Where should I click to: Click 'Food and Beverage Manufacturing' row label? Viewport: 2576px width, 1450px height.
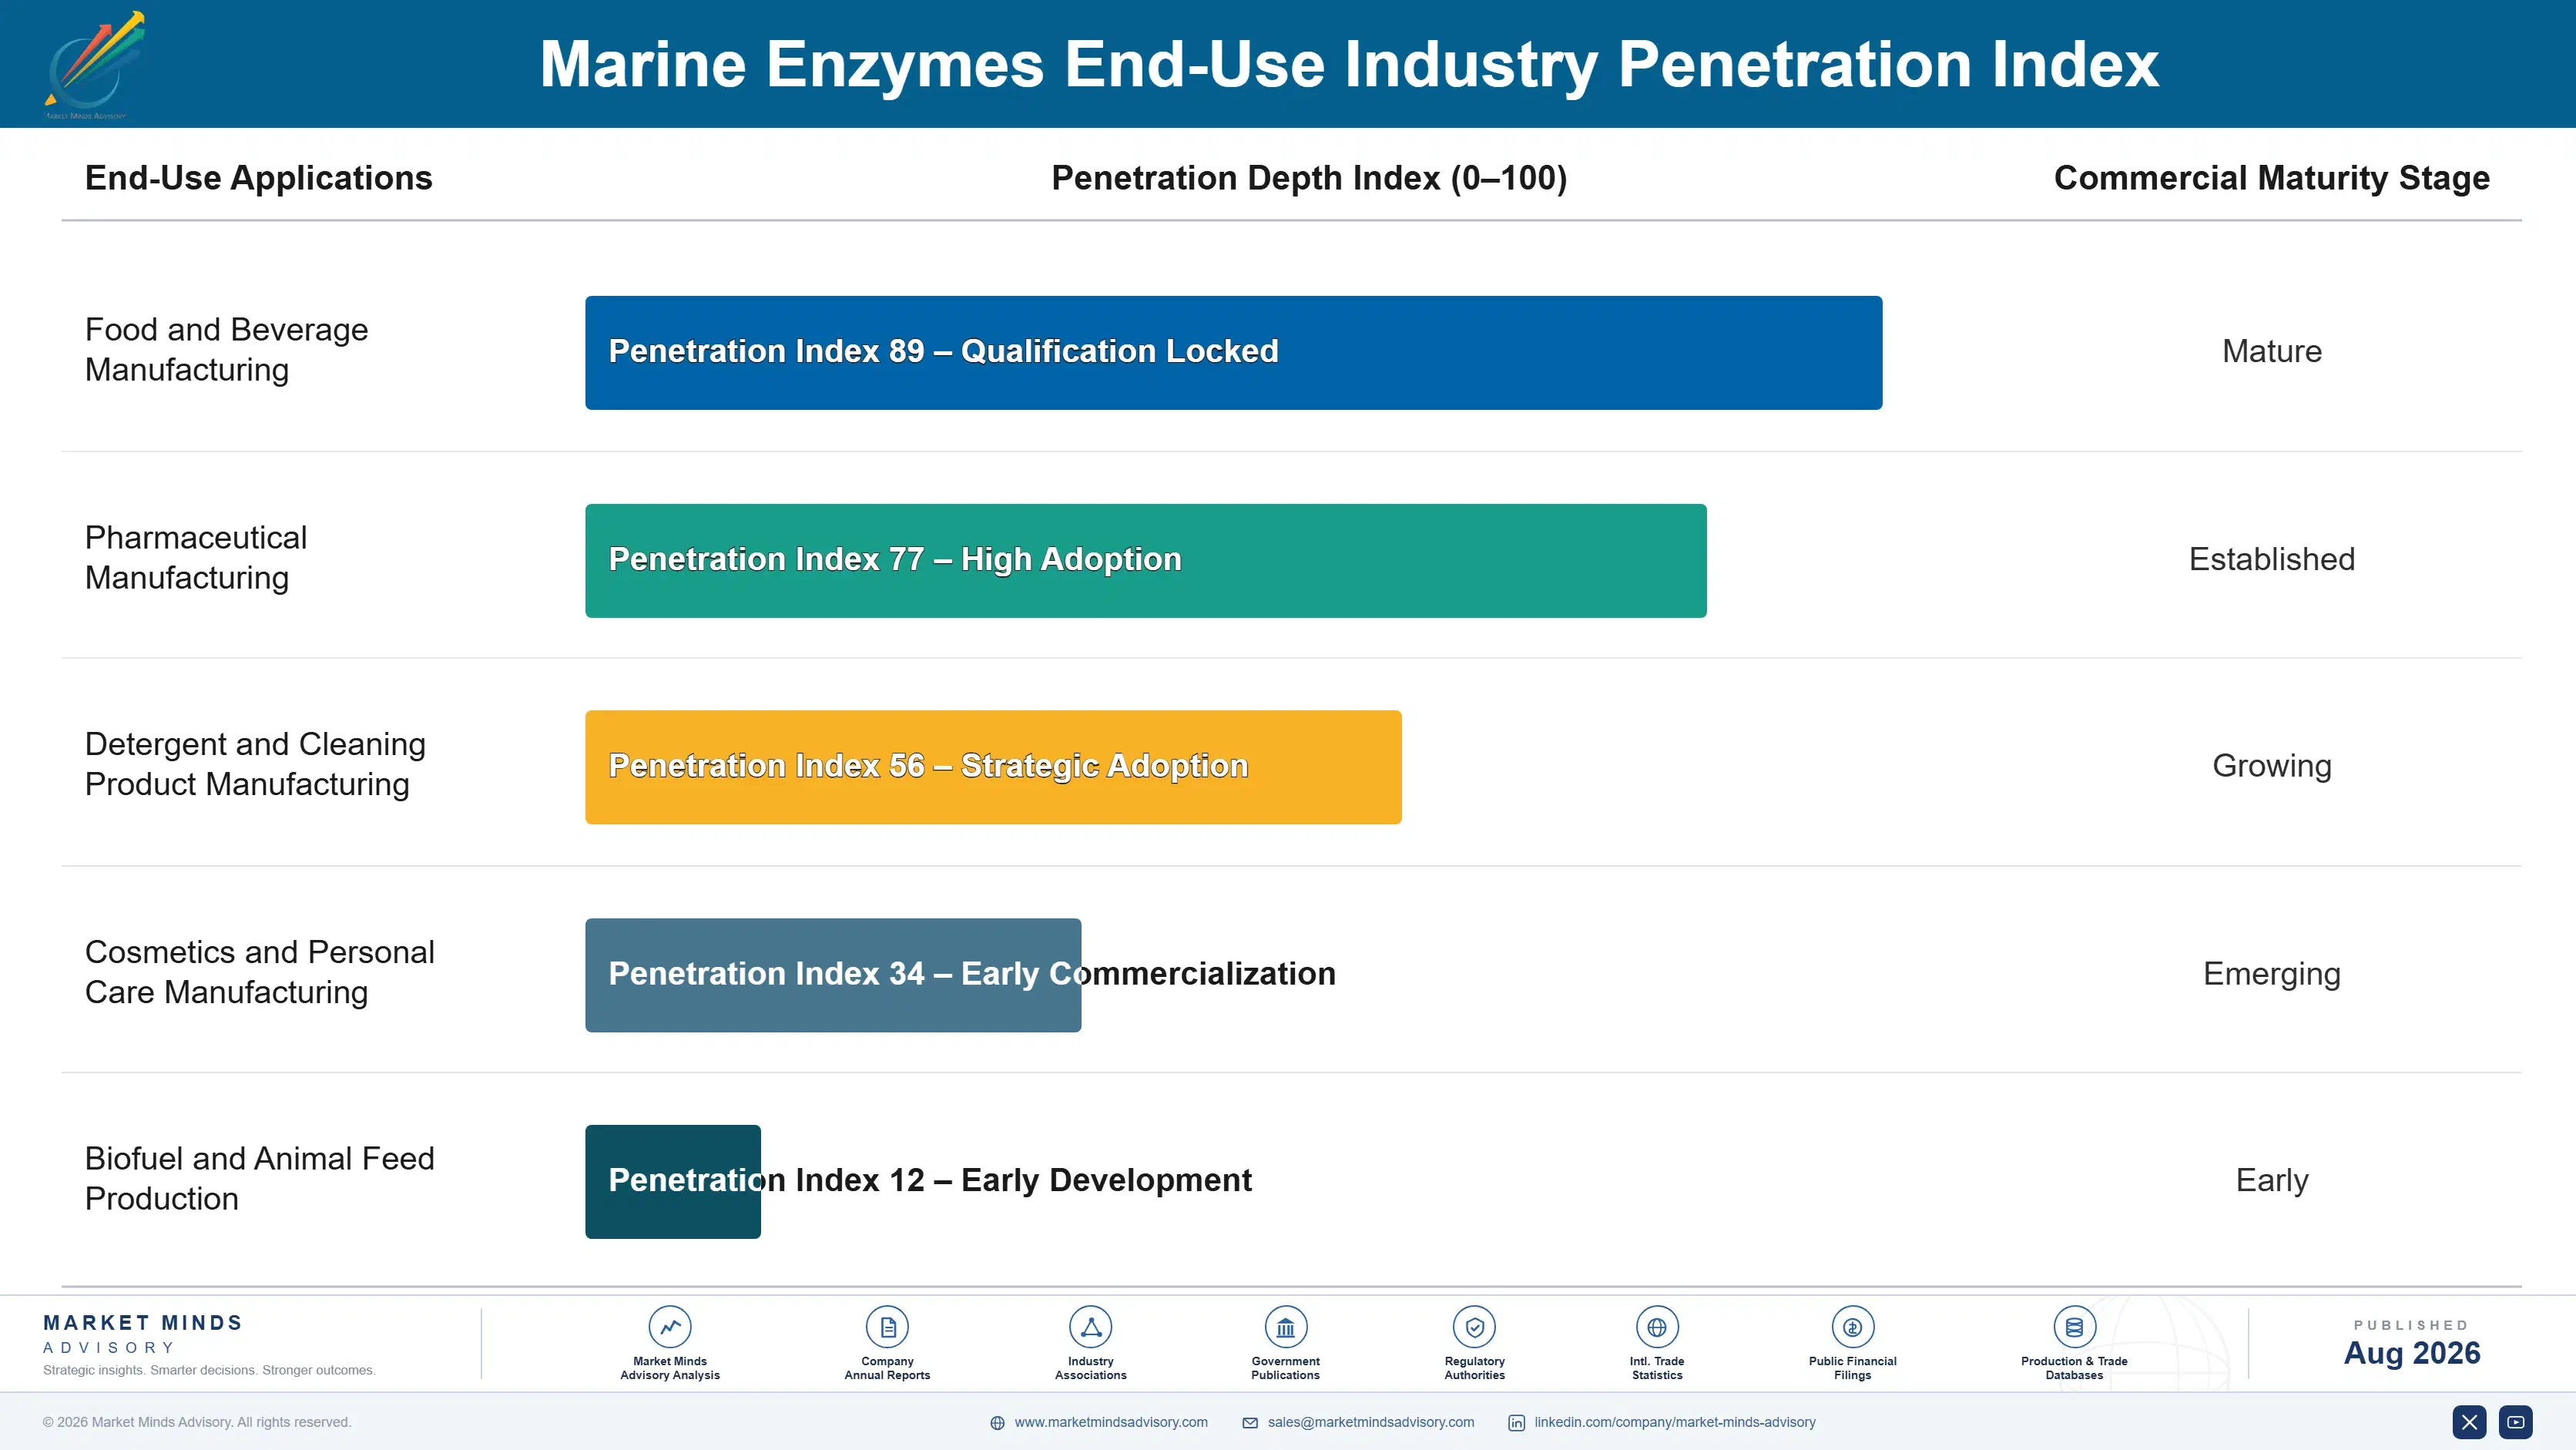(227, 350)
